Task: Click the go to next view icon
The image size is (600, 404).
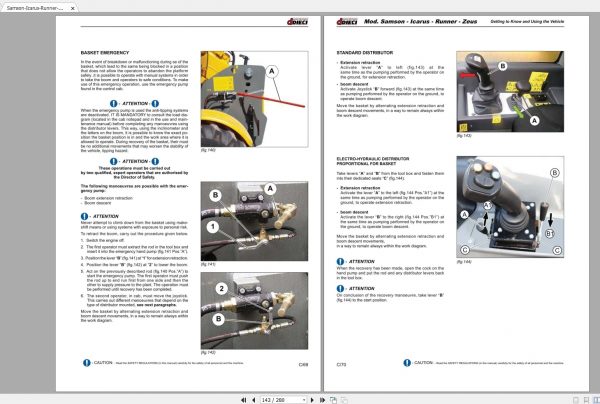Action: (x=344, y=400)
